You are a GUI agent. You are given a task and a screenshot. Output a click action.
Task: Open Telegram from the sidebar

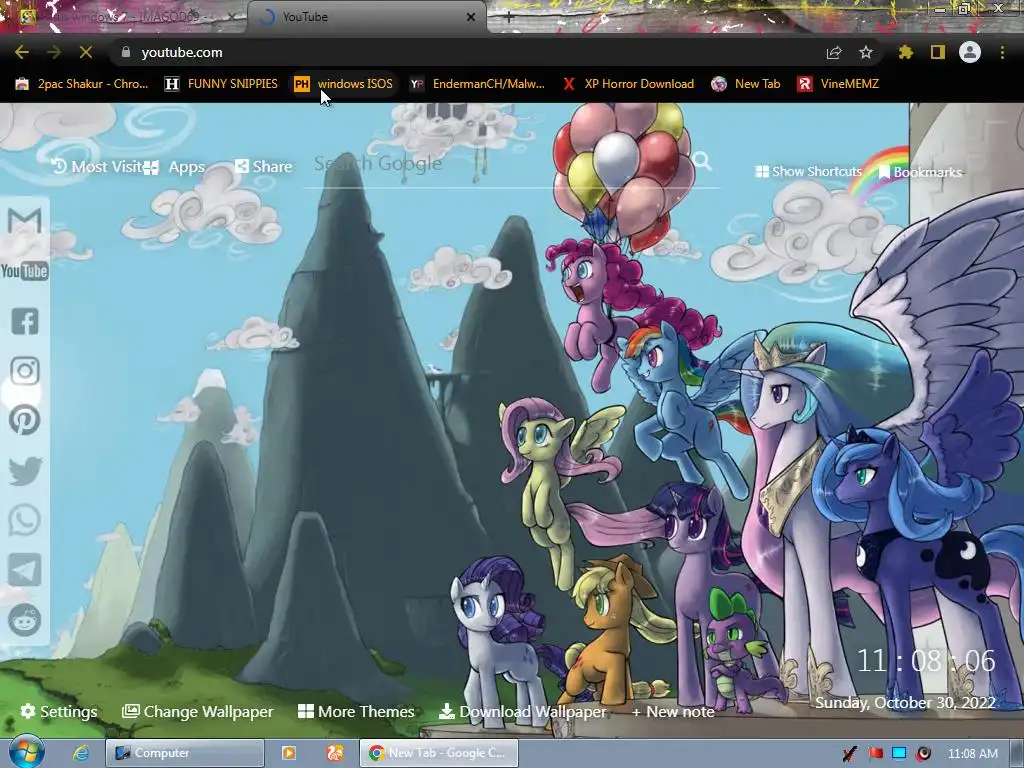click(25, 570)
